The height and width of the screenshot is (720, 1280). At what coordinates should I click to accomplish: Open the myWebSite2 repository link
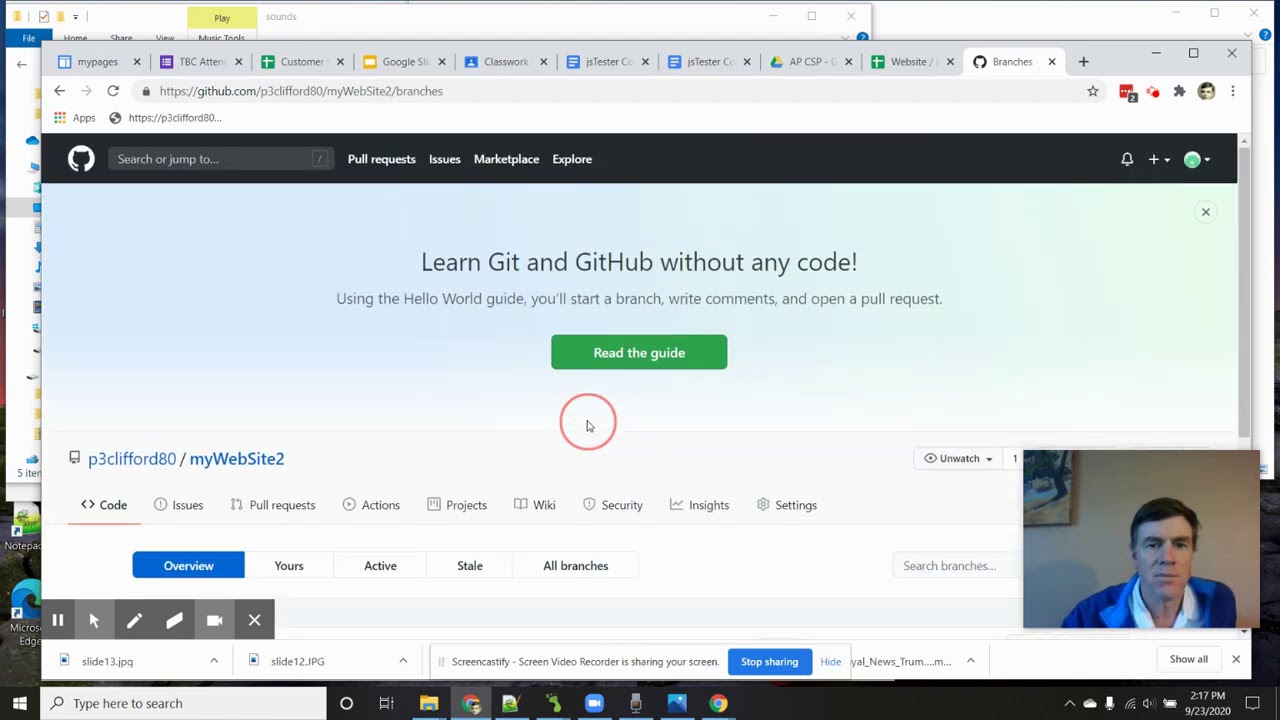(x=237, y=458)
